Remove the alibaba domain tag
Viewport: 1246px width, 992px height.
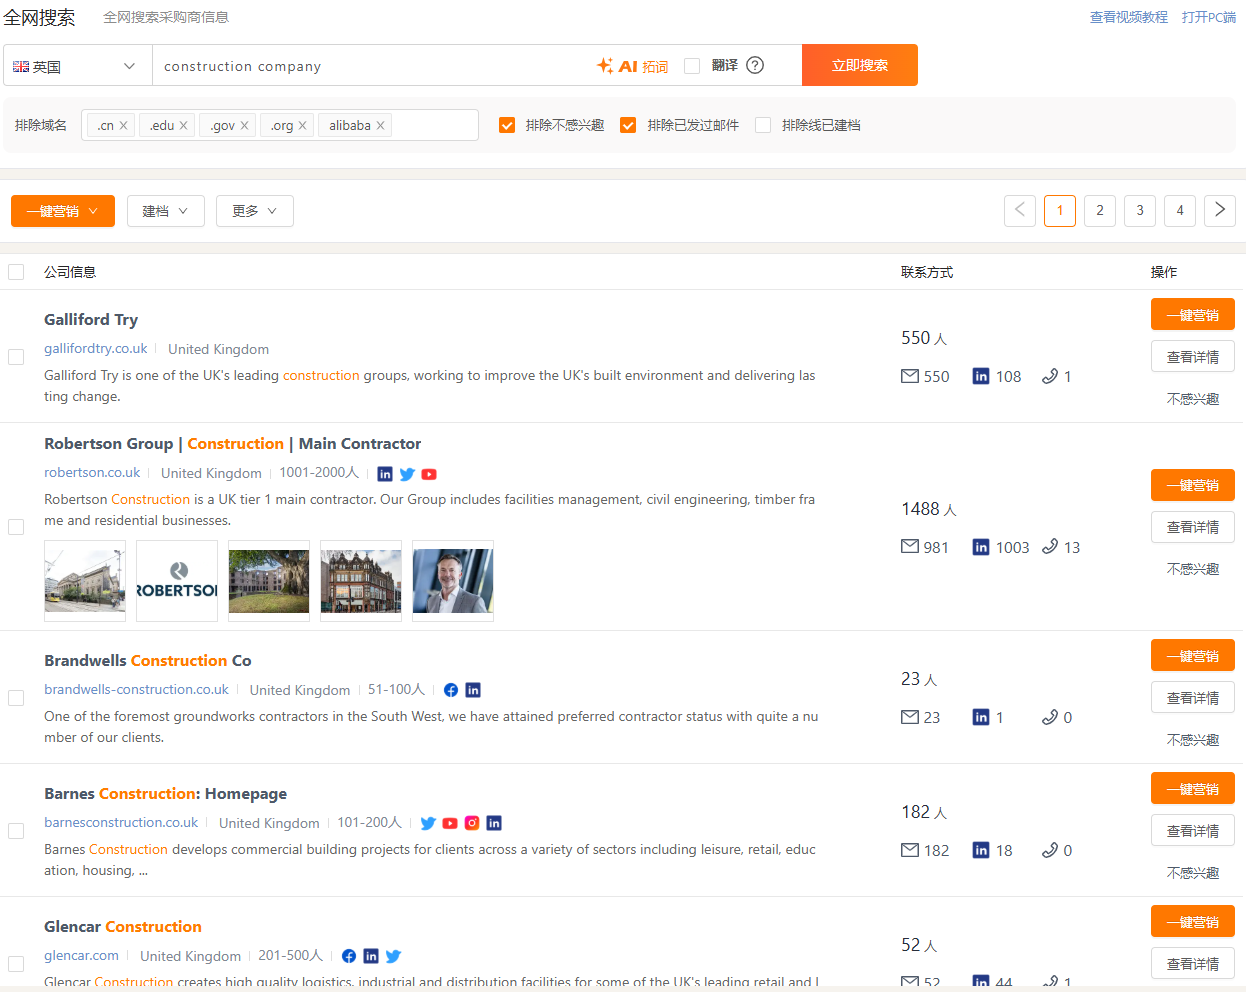point(380,125)
